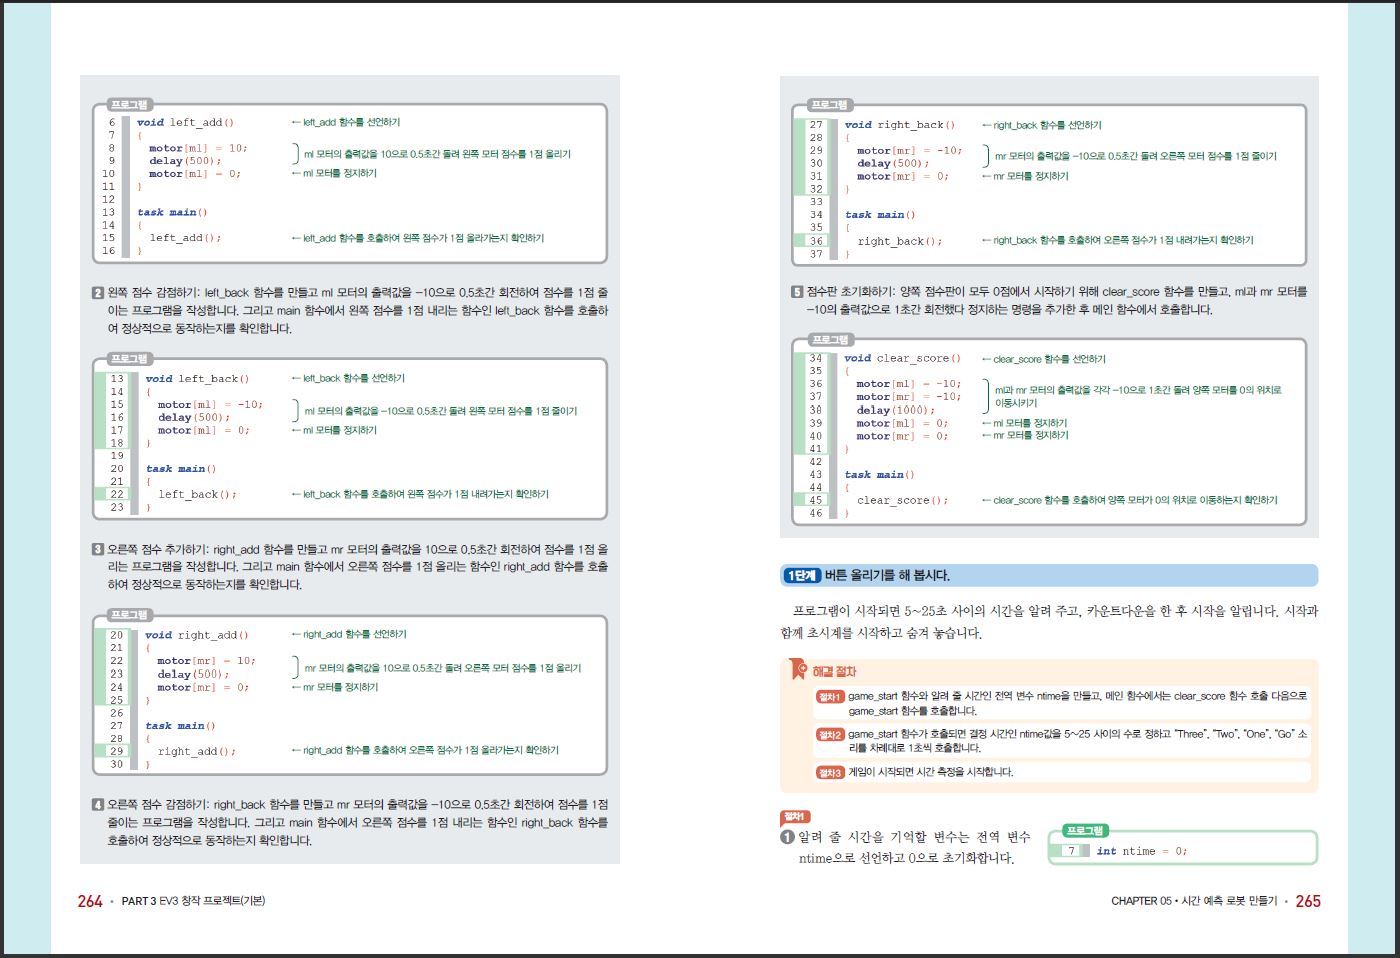Click code line 'void right_back()'
1400x958 pixels.
[900, 125]
